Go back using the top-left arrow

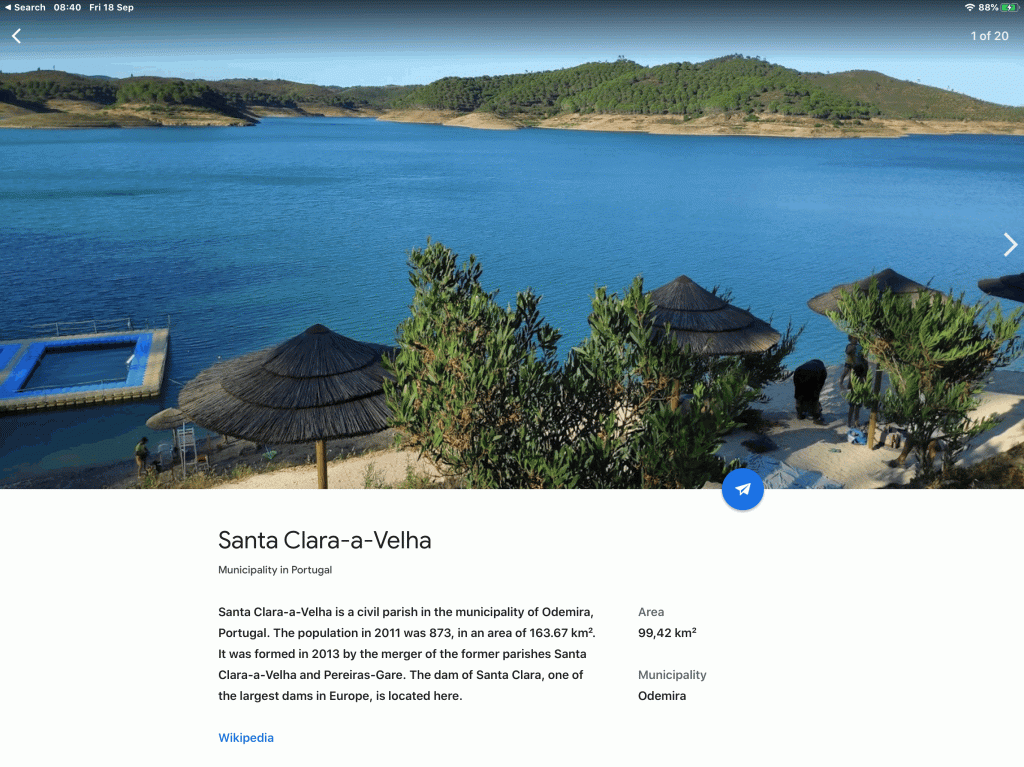click(16, 36)
